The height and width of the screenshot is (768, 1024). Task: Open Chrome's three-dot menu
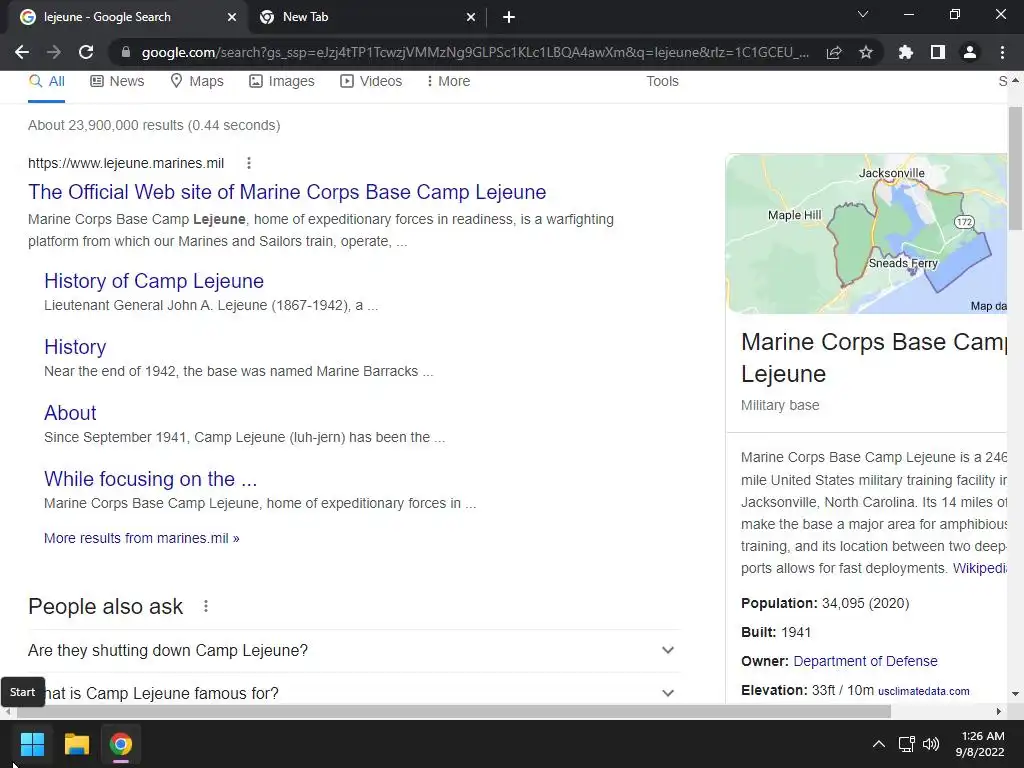click(1002, 52)
